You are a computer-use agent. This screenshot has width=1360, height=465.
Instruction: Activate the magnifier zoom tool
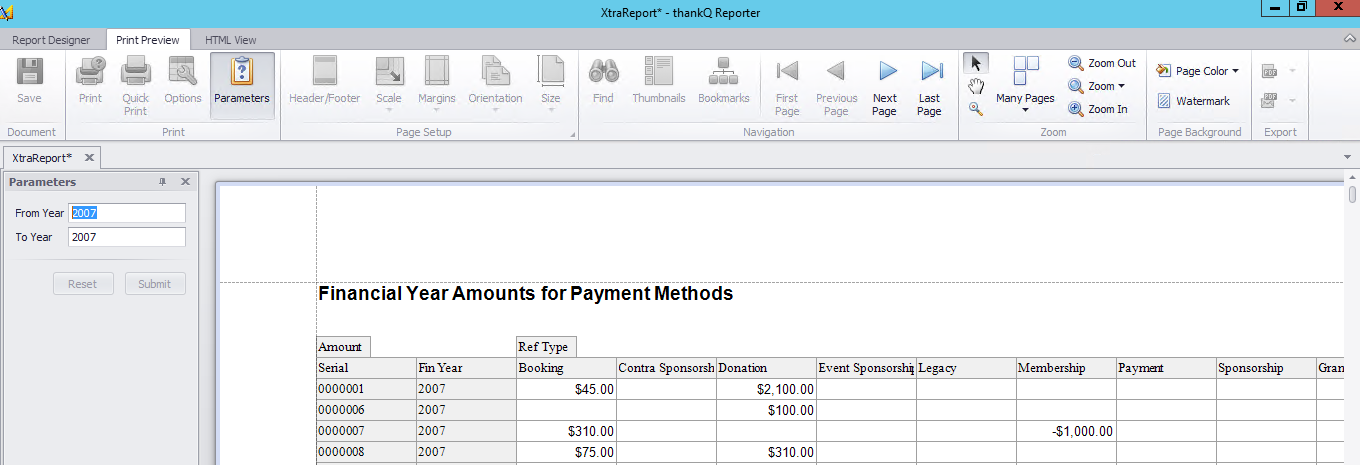976,109
